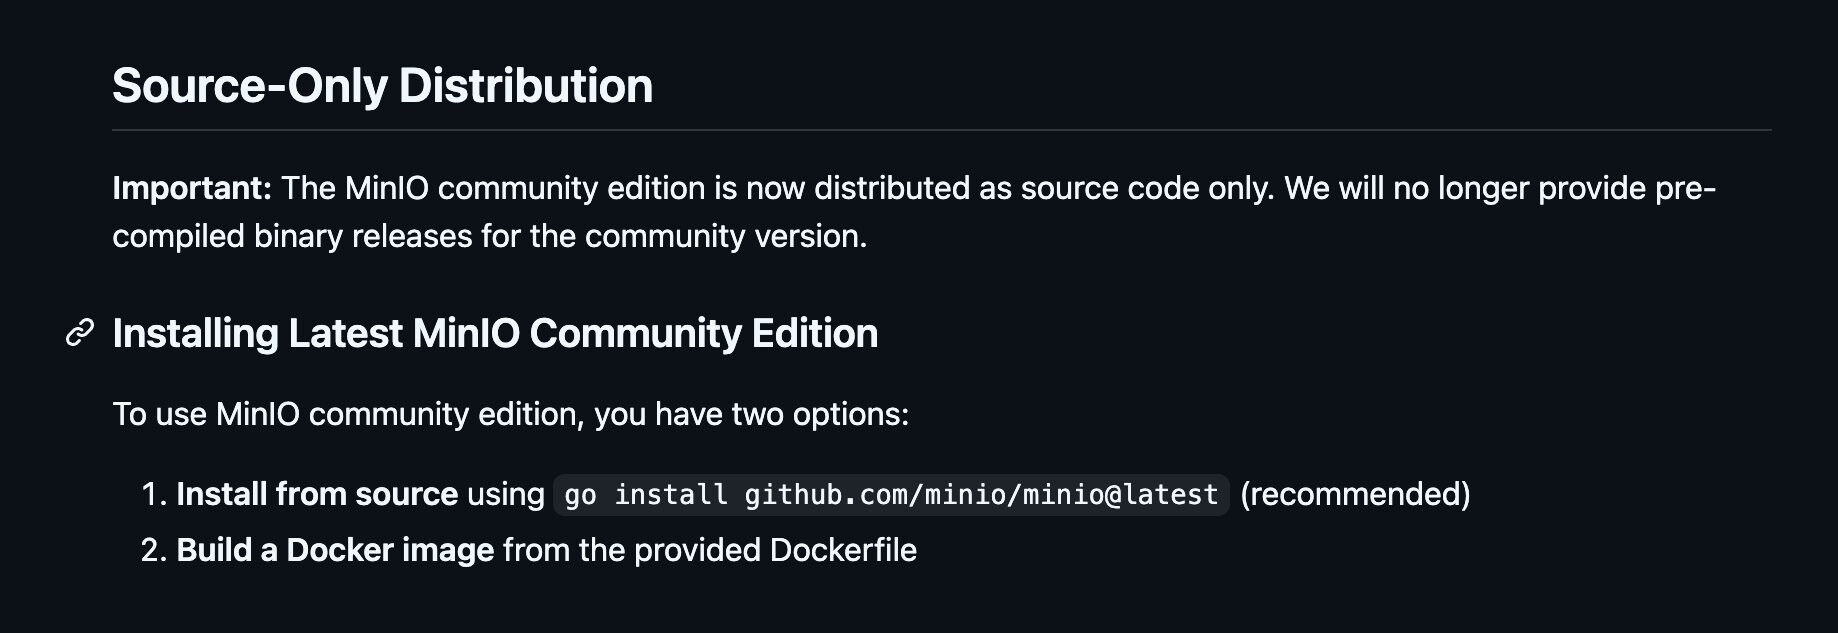Click the bold Important: label
Screen dimensions: 1838x633
point(192,188)
